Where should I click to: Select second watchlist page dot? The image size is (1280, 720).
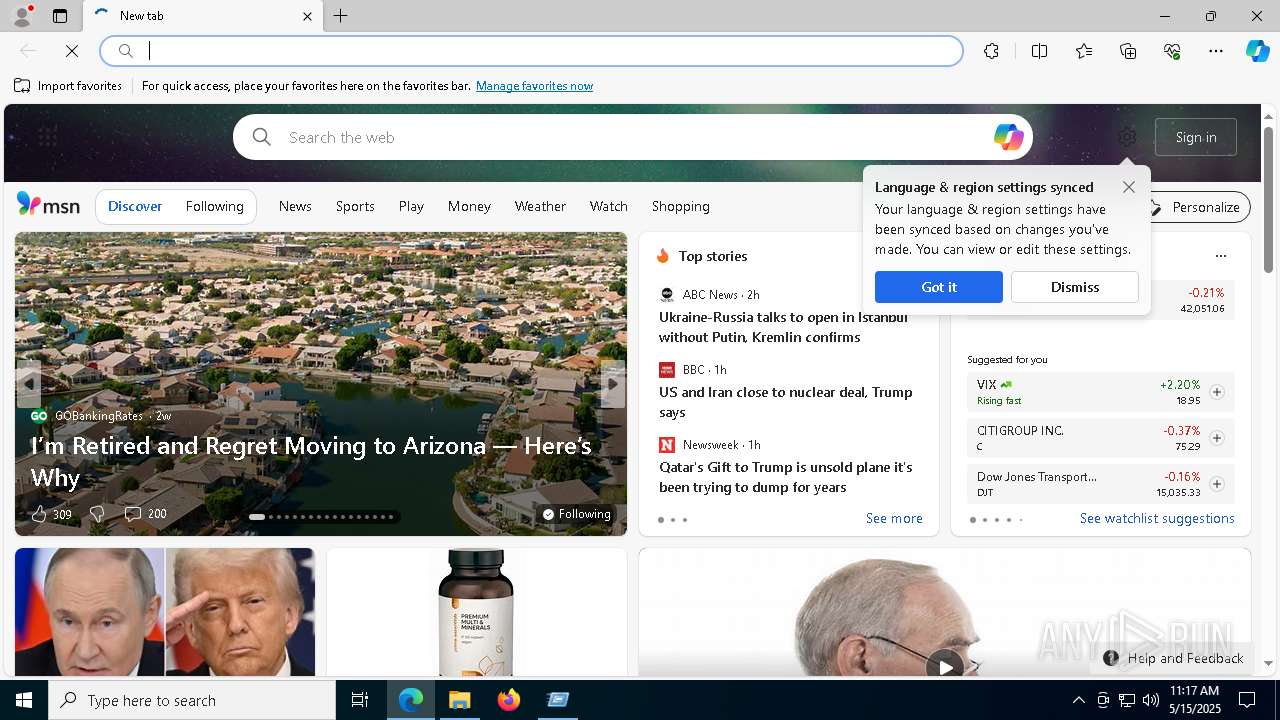click(985, 520)
